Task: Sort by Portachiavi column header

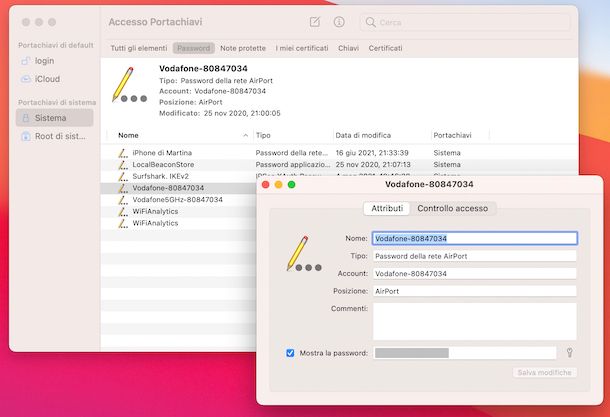Action: coord(460,135)
